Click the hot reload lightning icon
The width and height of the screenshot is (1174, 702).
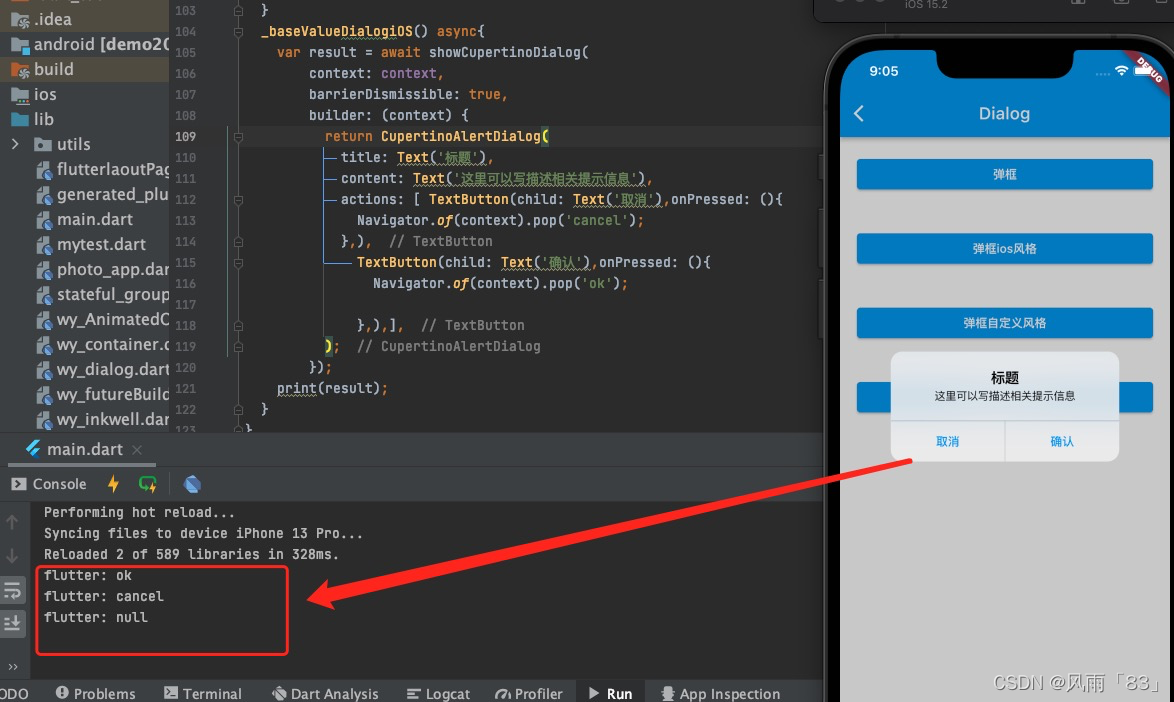pos(113,483)
